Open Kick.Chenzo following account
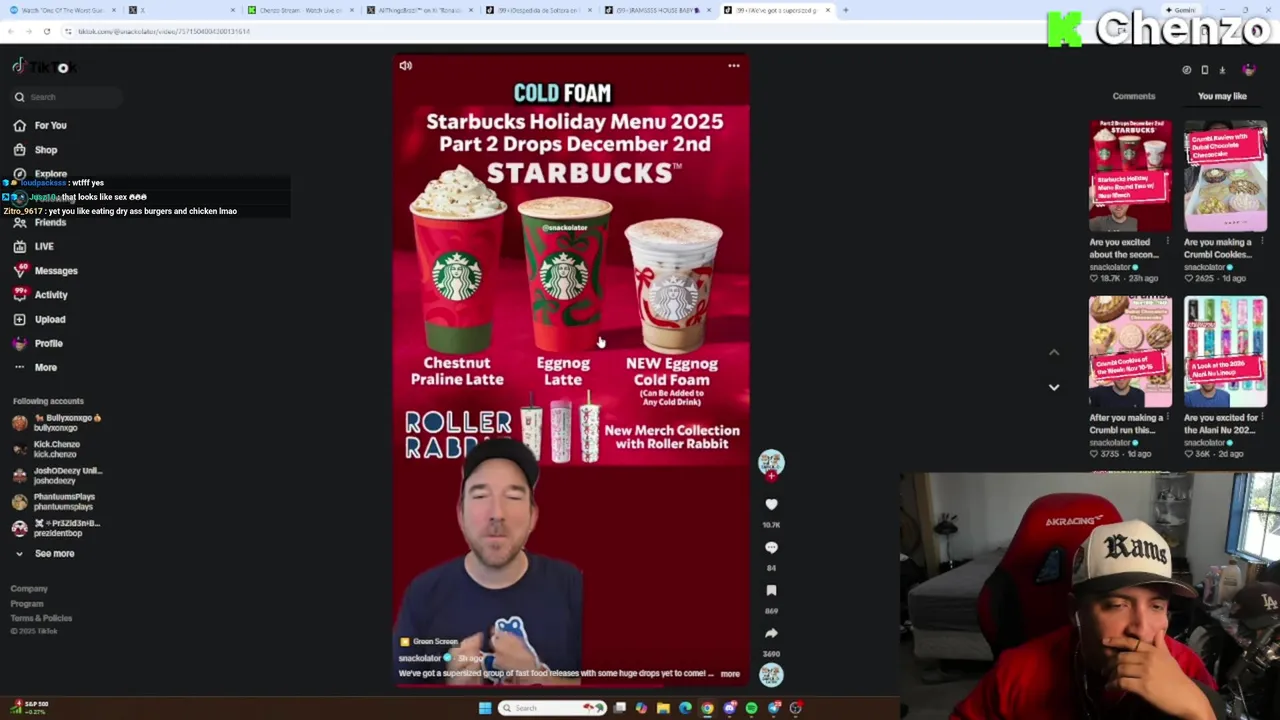1280x720 pixels. pos(48,449)
